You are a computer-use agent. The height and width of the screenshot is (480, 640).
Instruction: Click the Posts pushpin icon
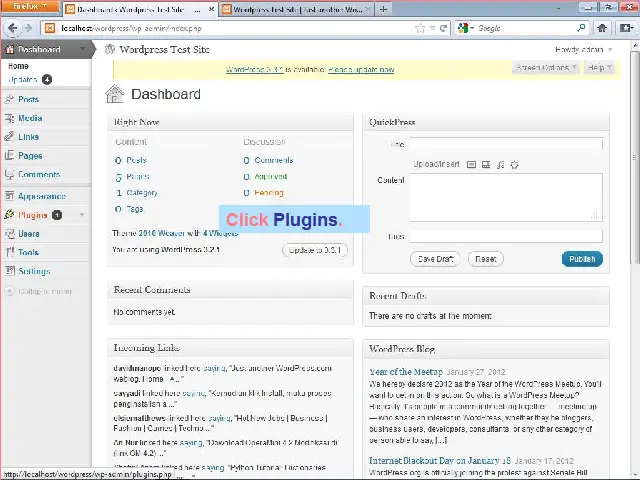click(9, 99)
